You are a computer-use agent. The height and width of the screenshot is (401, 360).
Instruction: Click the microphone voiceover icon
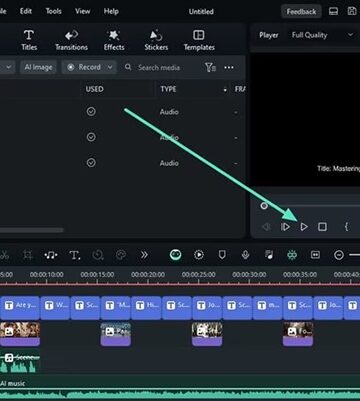tap(245, 255)
